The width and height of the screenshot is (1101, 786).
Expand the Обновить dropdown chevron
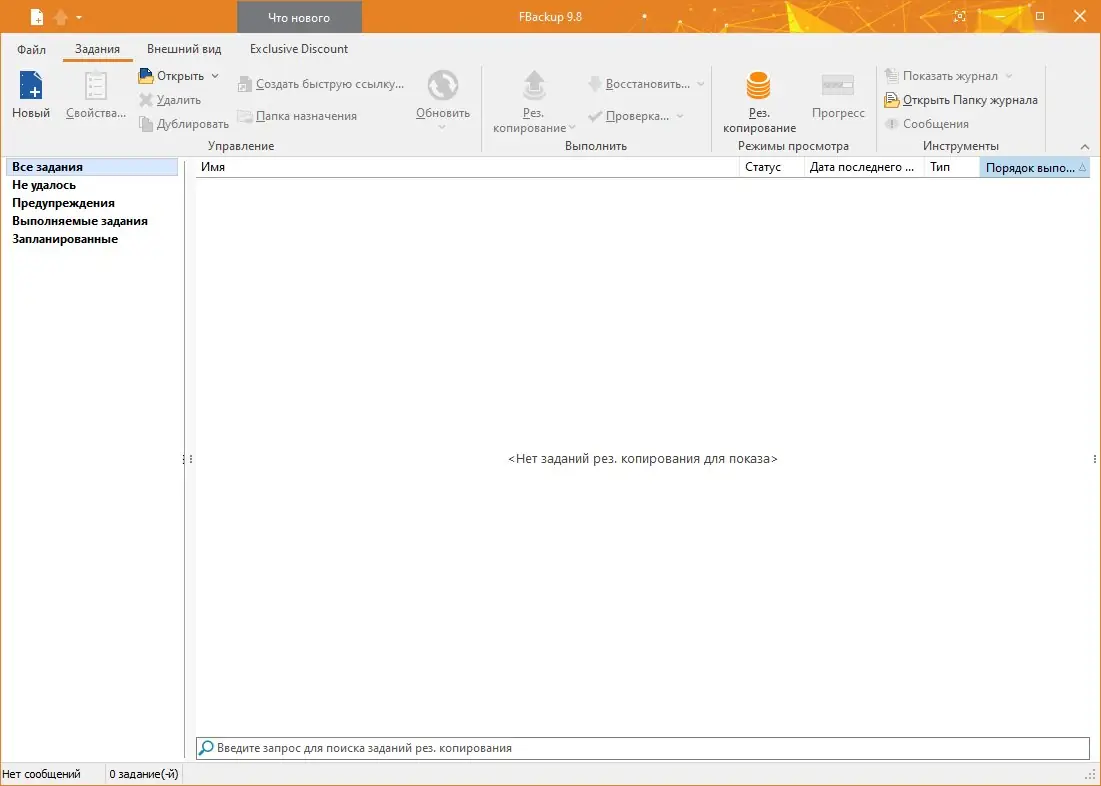(x=442, y=127)
